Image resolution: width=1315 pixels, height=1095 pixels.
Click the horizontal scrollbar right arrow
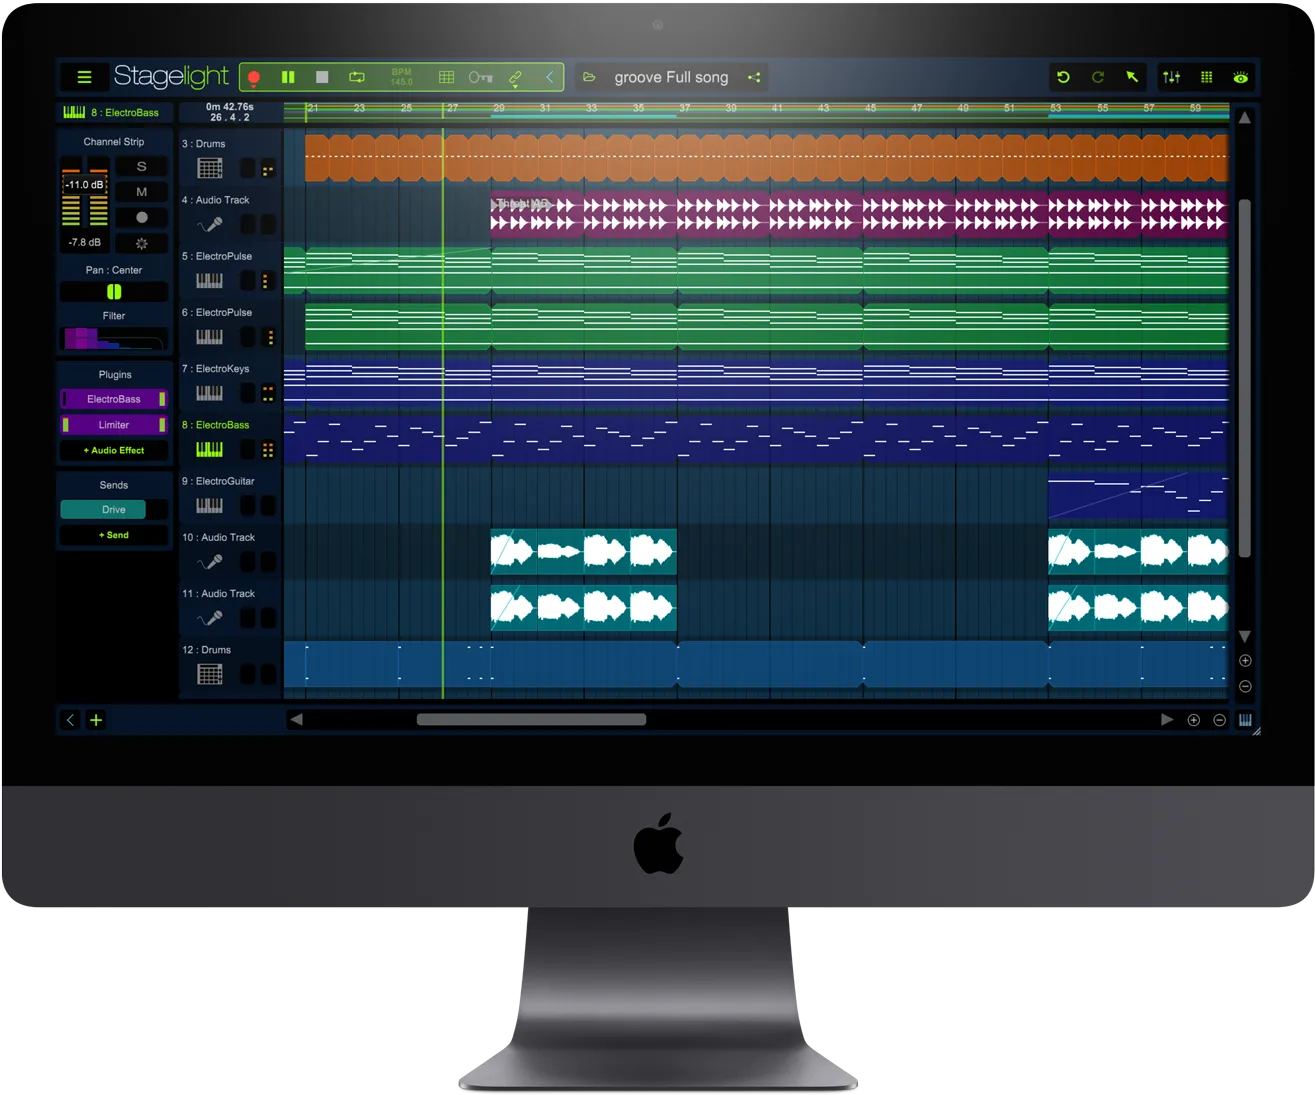point(1166,719)
